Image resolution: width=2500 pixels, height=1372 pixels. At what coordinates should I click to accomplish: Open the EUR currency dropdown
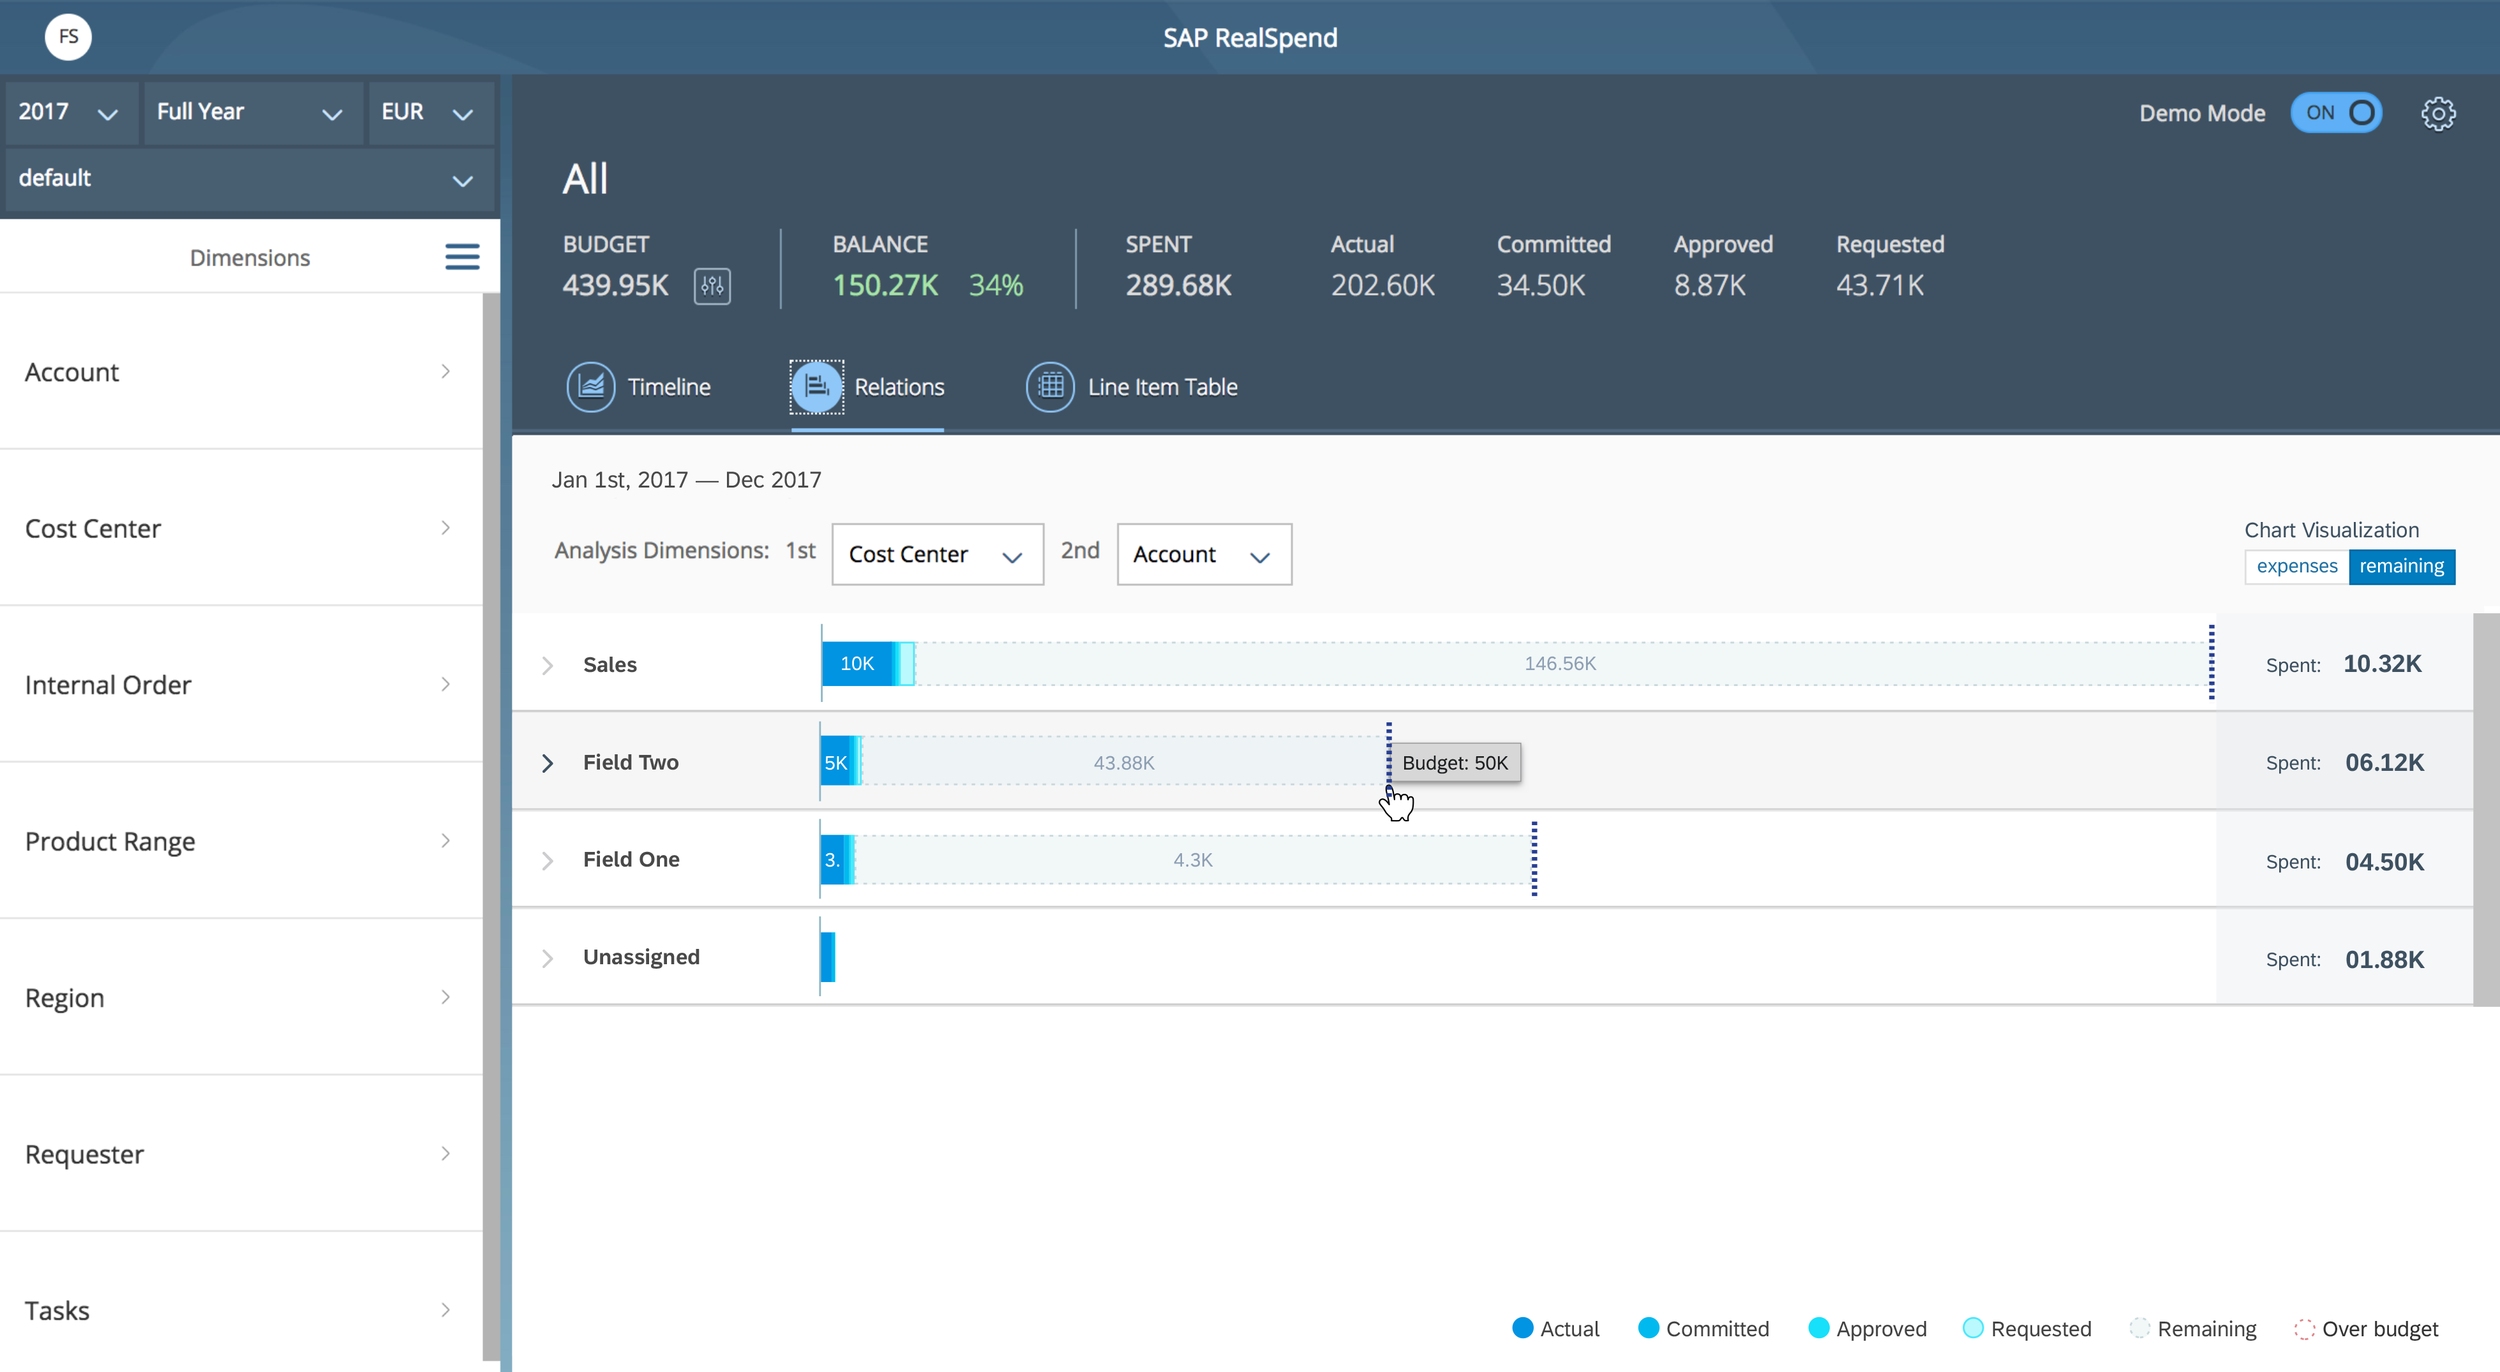[x=430, y=112]
